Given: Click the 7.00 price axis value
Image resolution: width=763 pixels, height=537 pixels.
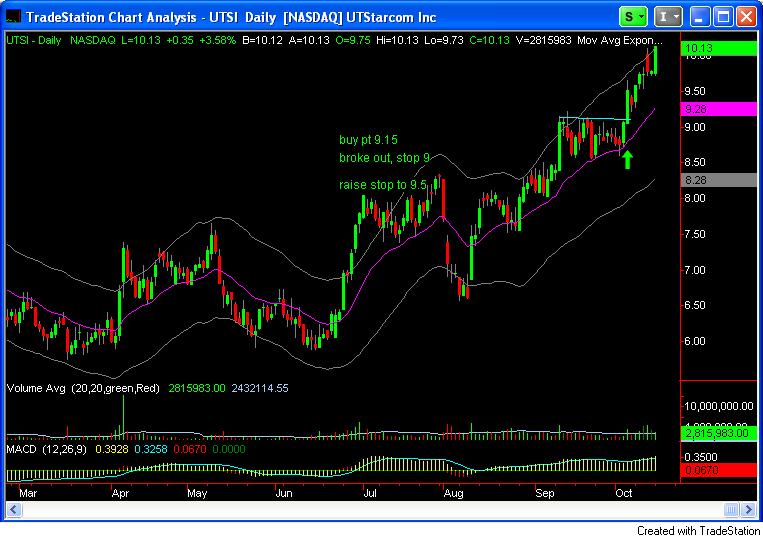Looking at the screenshot, I should (695, 270).
